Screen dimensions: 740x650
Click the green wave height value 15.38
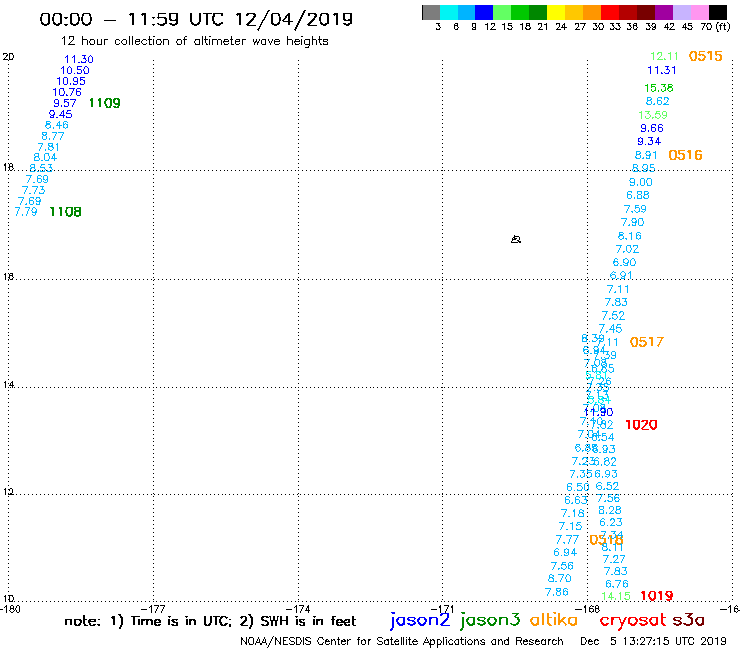(x=659, y=88)
